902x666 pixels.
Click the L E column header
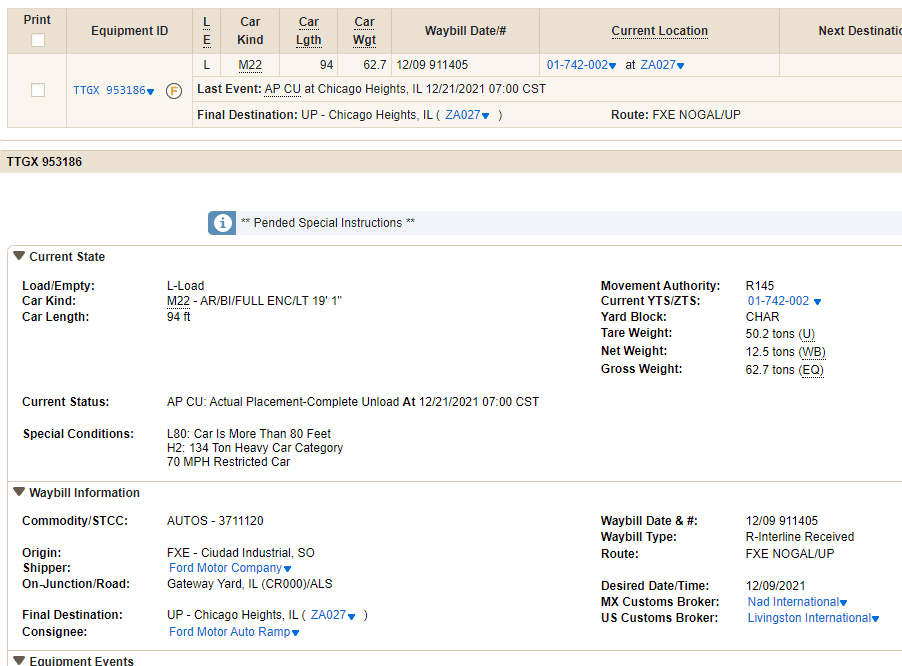coord(207,31)
